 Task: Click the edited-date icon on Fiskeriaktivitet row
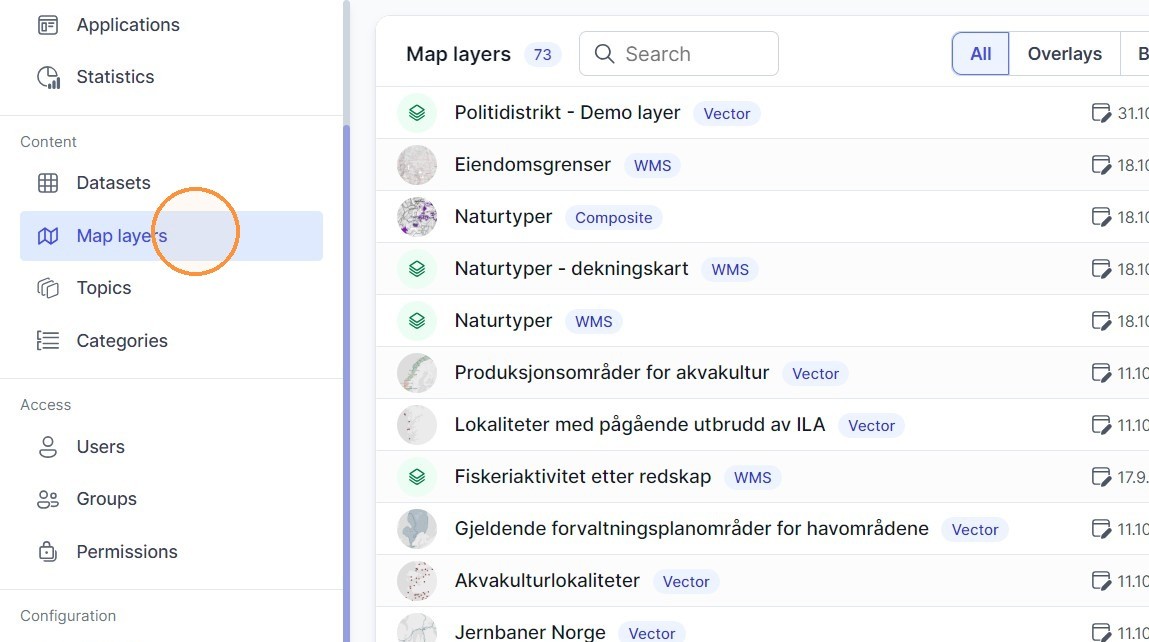tap(1101, 477)
